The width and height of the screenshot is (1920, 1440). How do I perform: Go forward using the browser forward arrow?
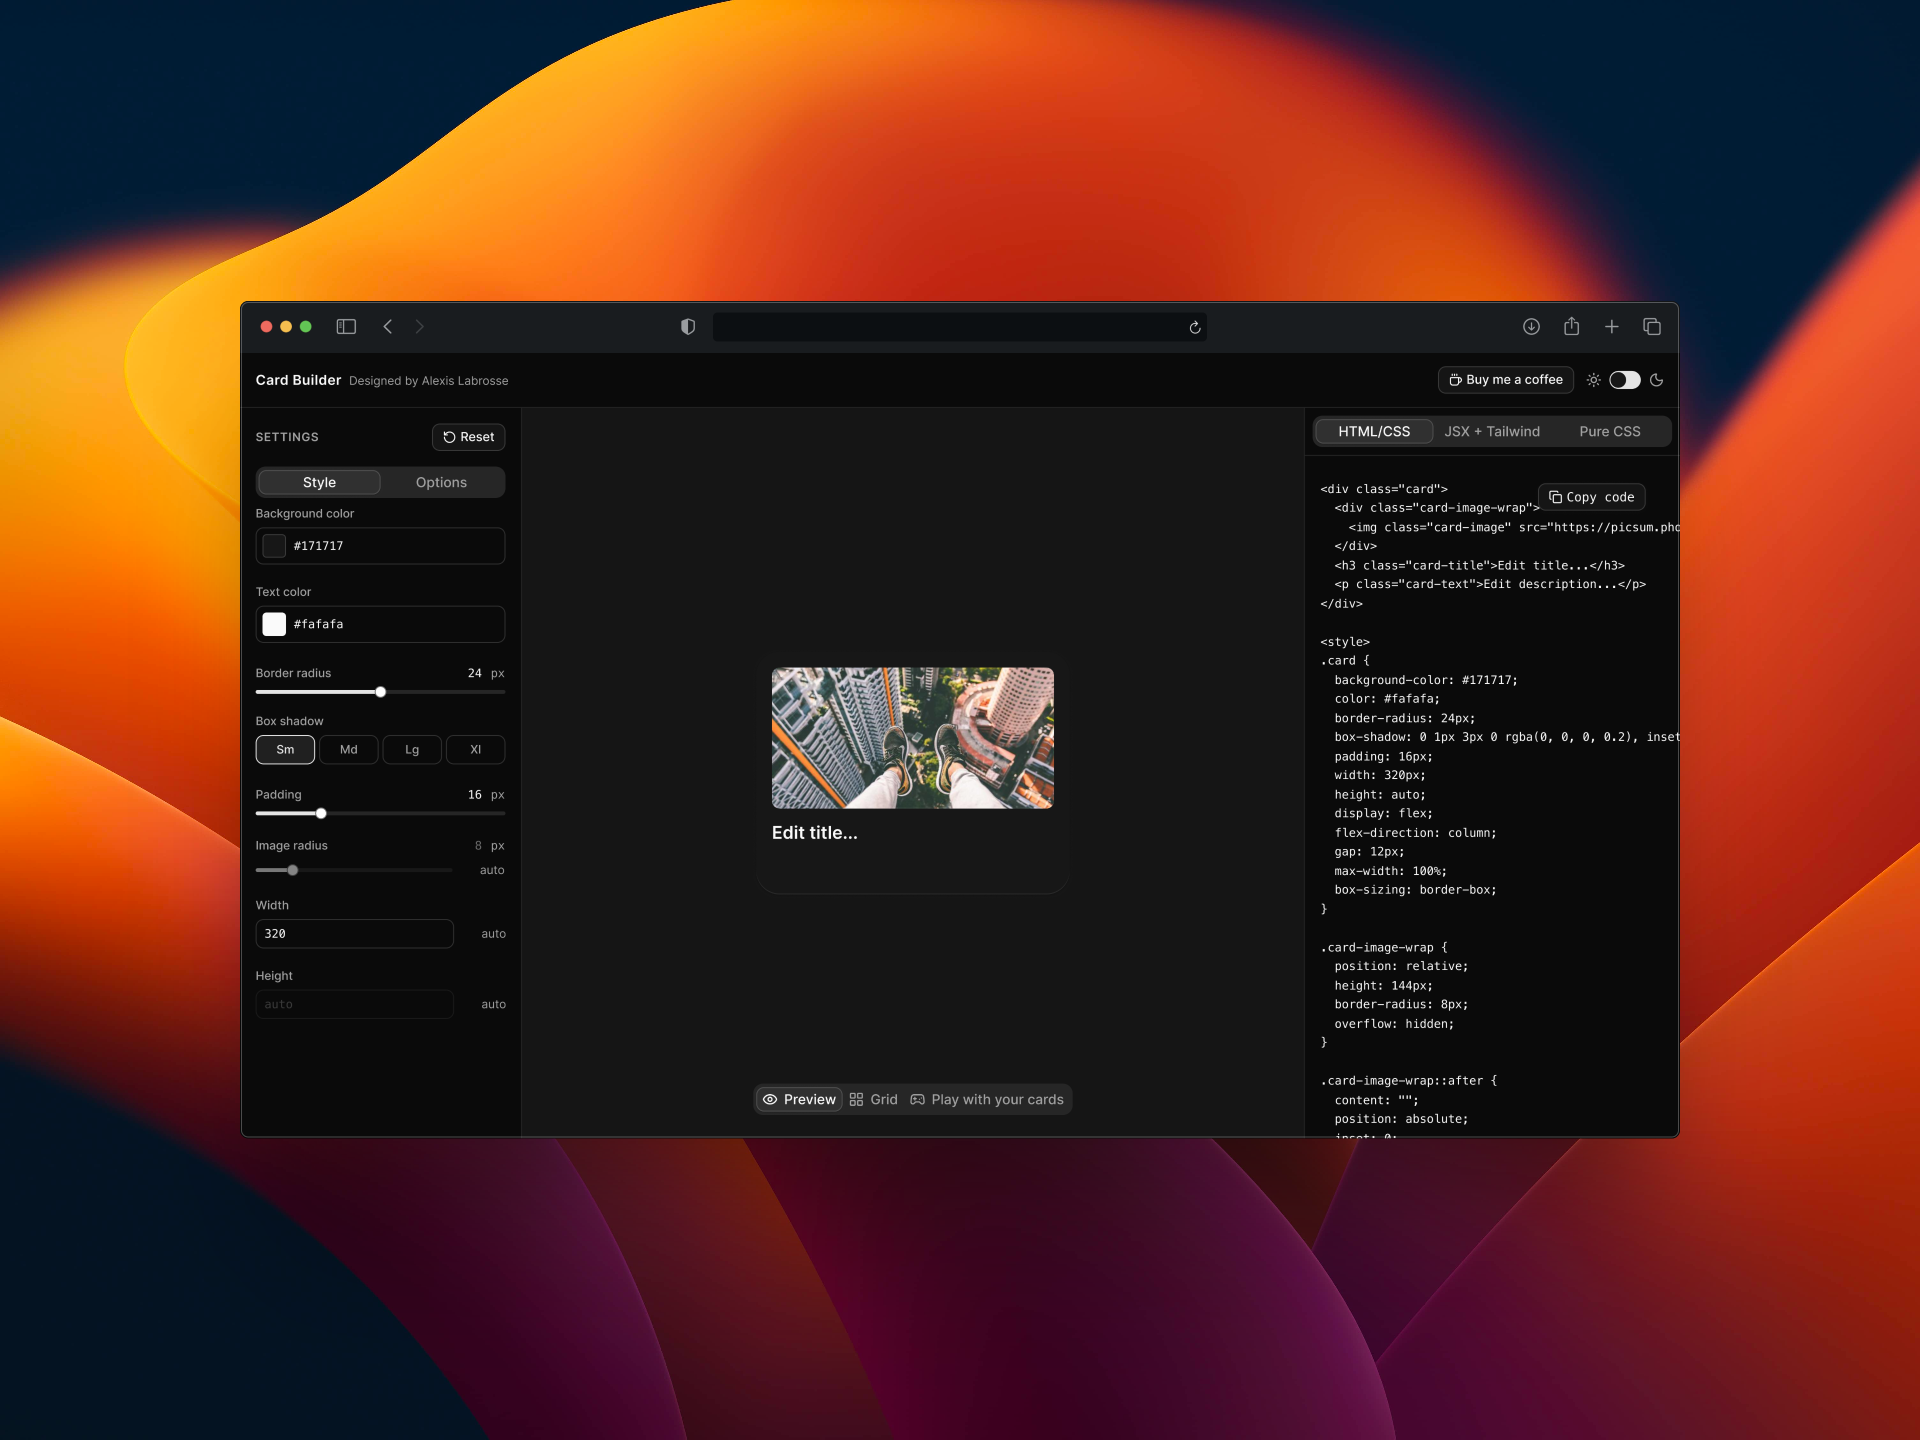click(420, 327)
